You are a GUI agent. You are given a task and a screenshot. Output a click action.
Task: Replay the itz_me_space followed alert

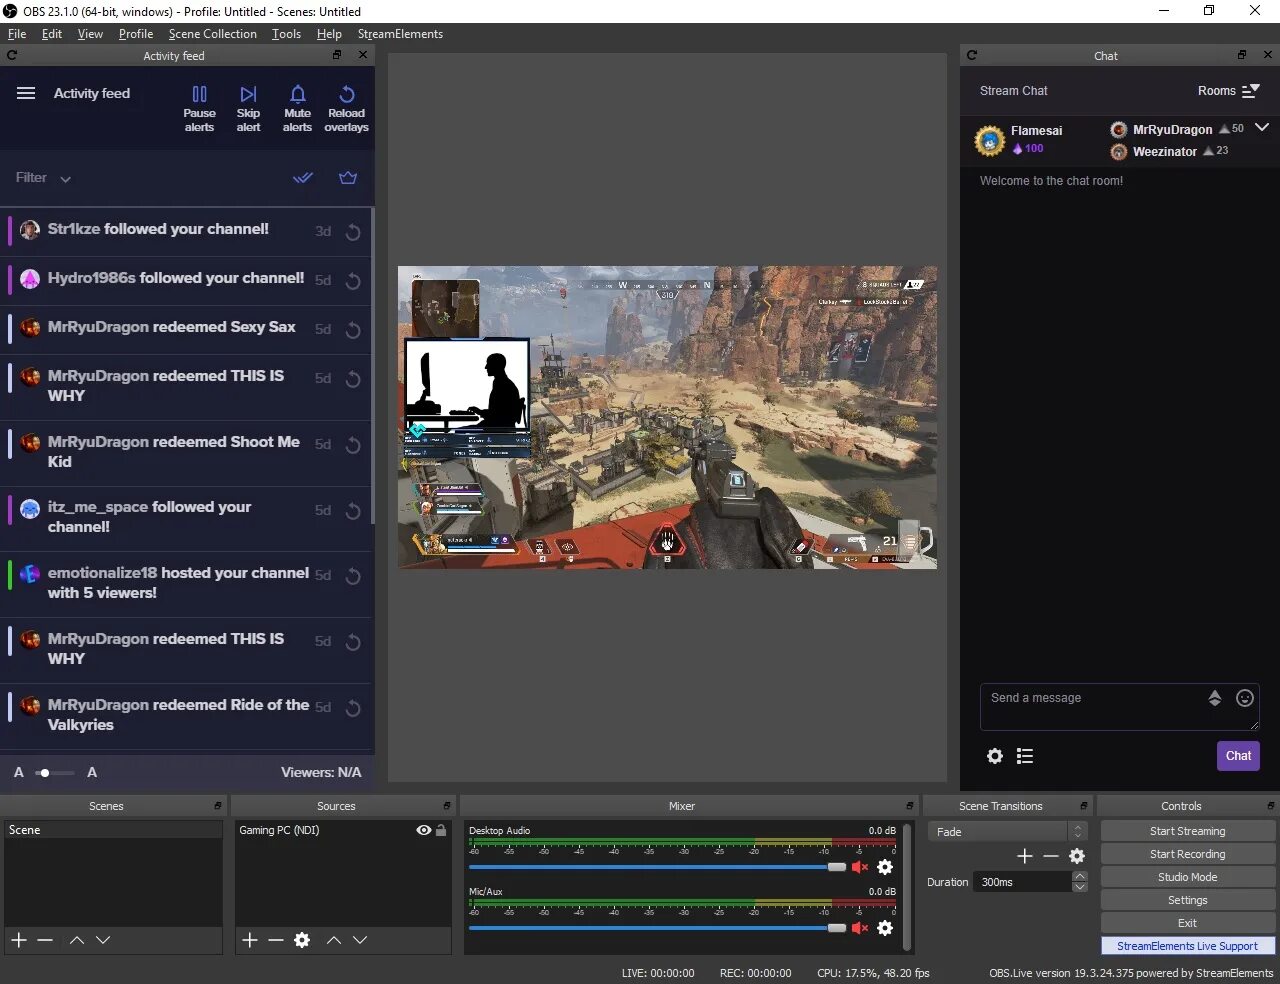pyautogui.click(x=353, y=511)
